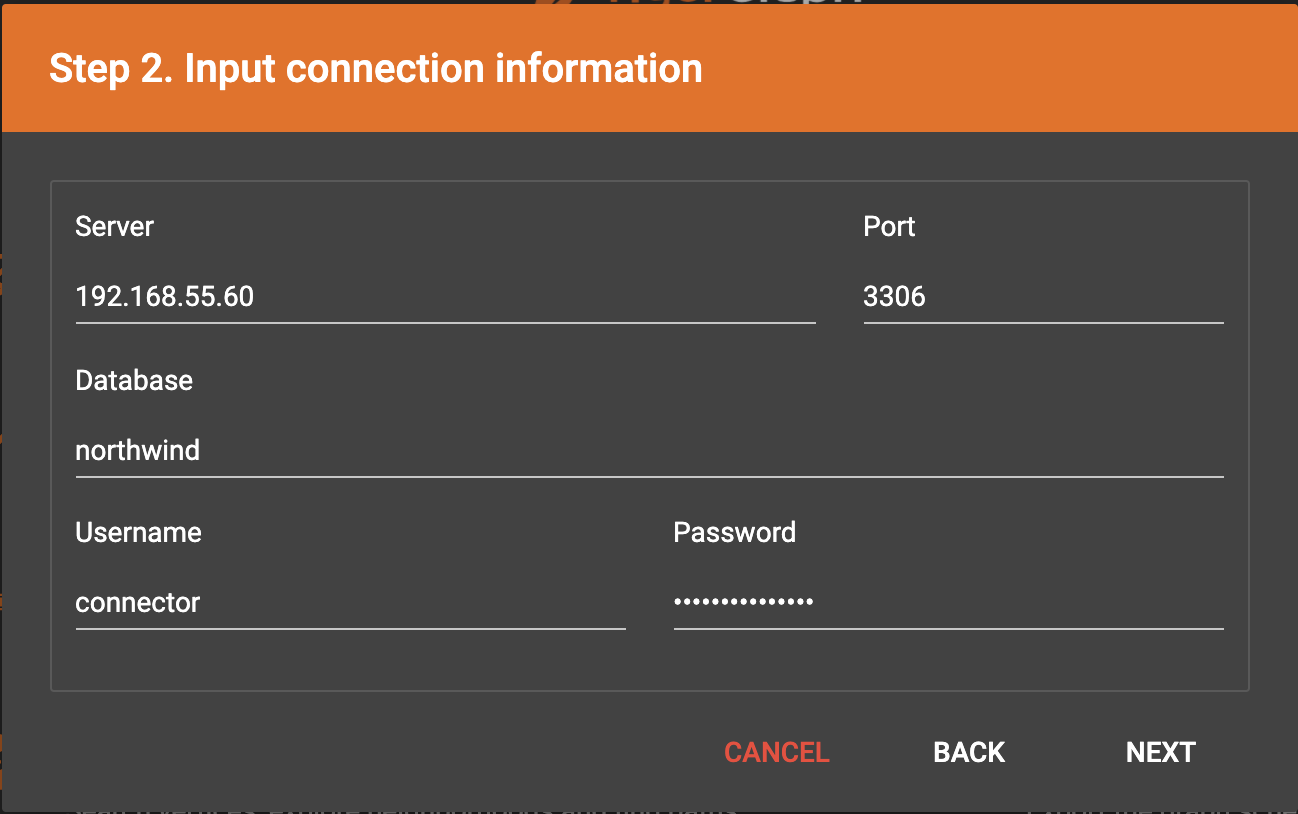1298x814 pixels.
Task: Click the northwind database name text
Action: coord(138,451)
